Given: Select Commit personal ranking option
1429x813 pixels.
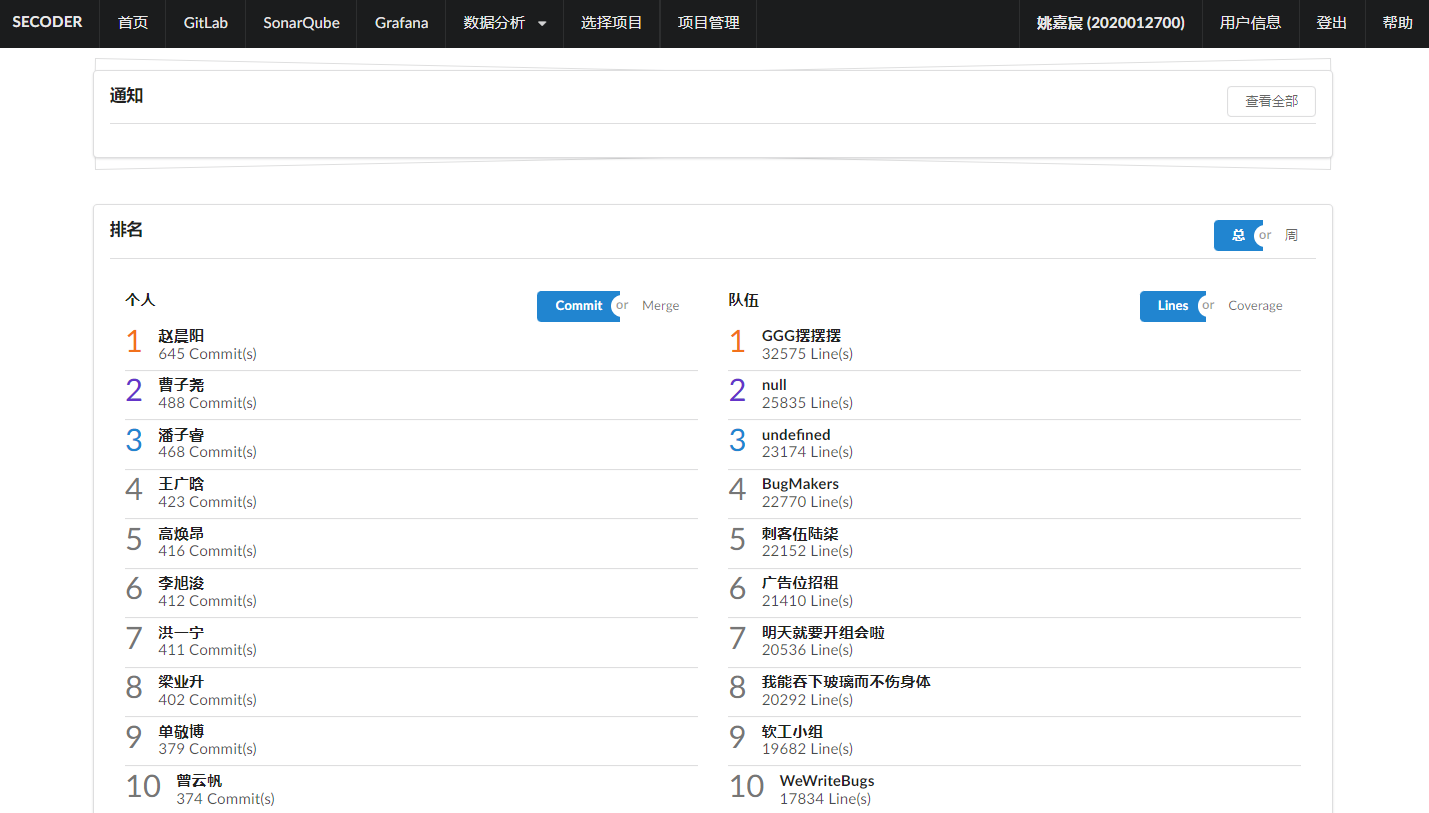Looking at the screenshot, I should [578, 306].
